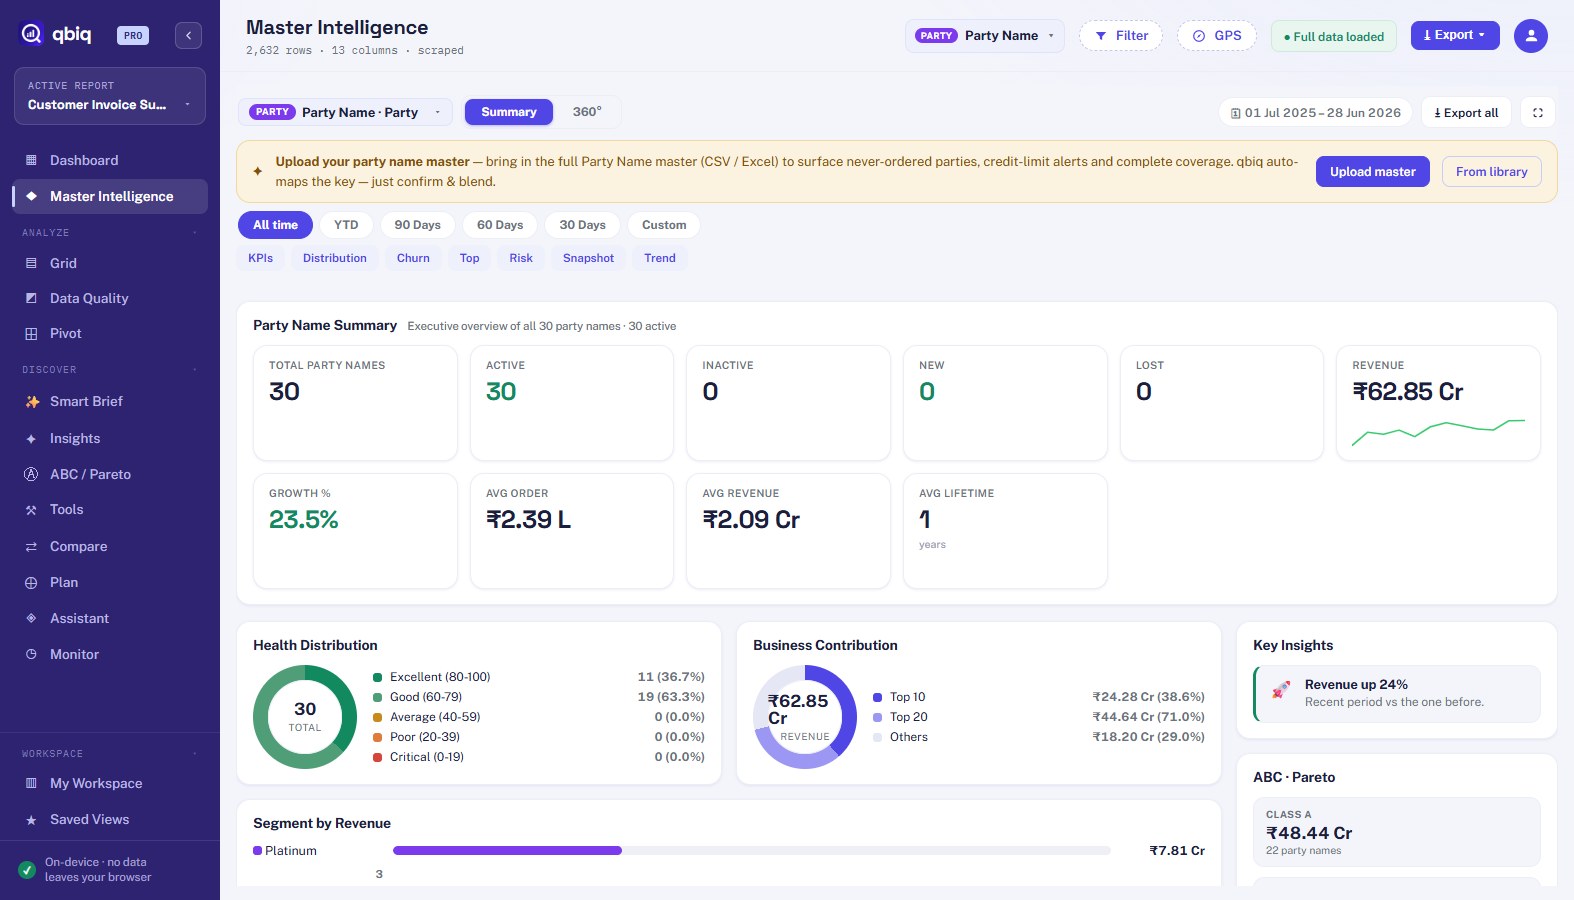The height and width of the screenshot is (900, 1574).
Task: Open Monitor in the sidebar
Action: click(110, 654)
